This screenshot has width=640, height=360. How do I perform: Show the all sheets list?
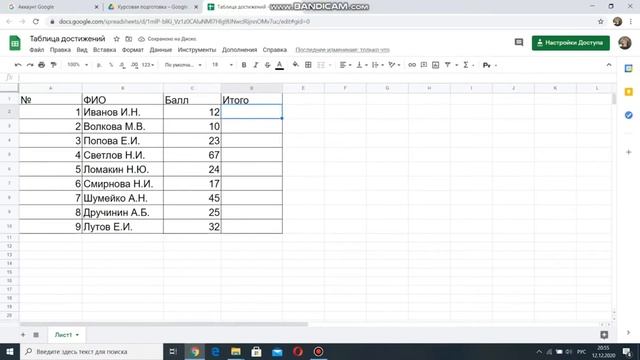36,335
